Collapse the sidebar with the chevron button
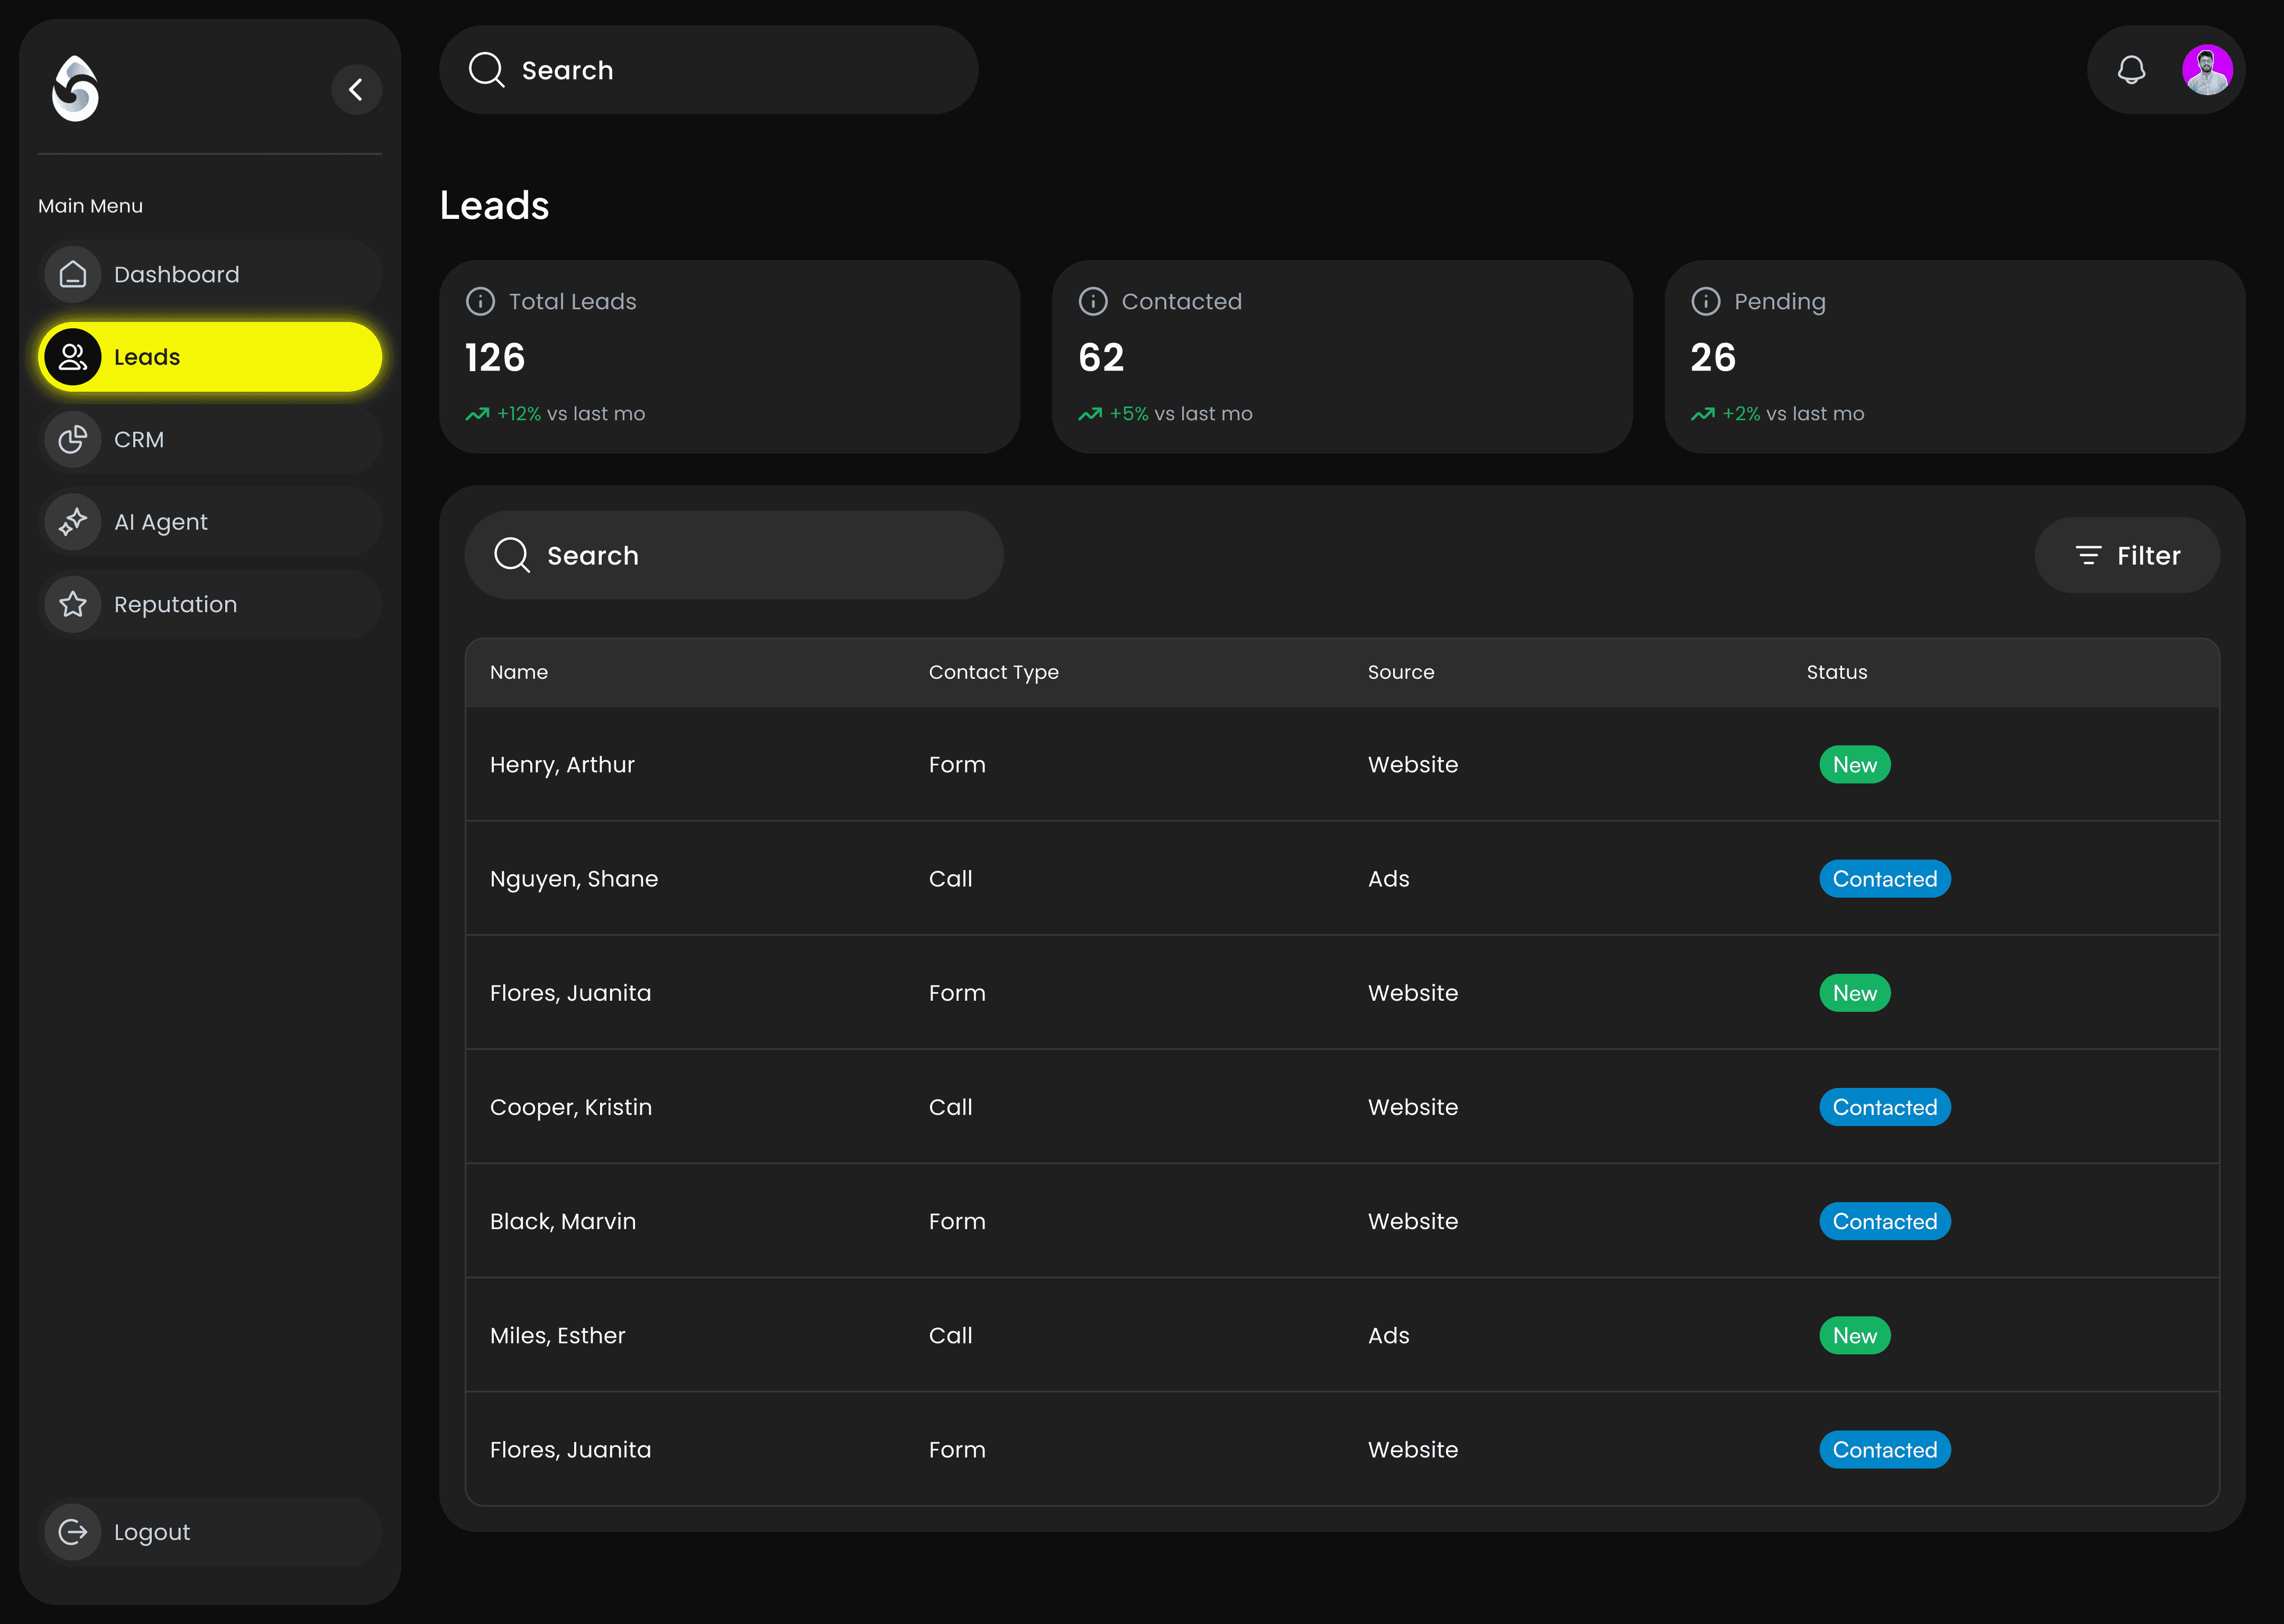 coord(356,89)
